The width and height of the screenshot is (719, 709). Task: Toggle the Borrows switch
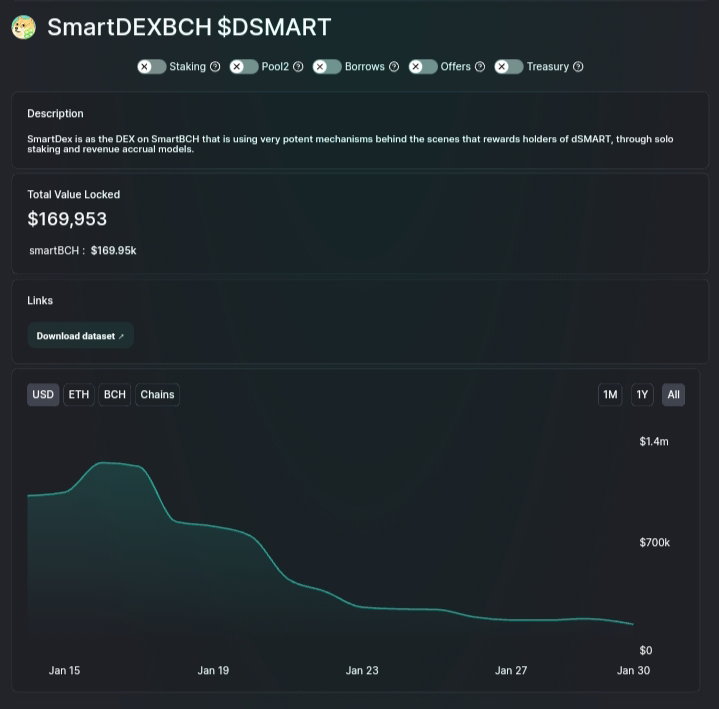(x=327, y=66)
